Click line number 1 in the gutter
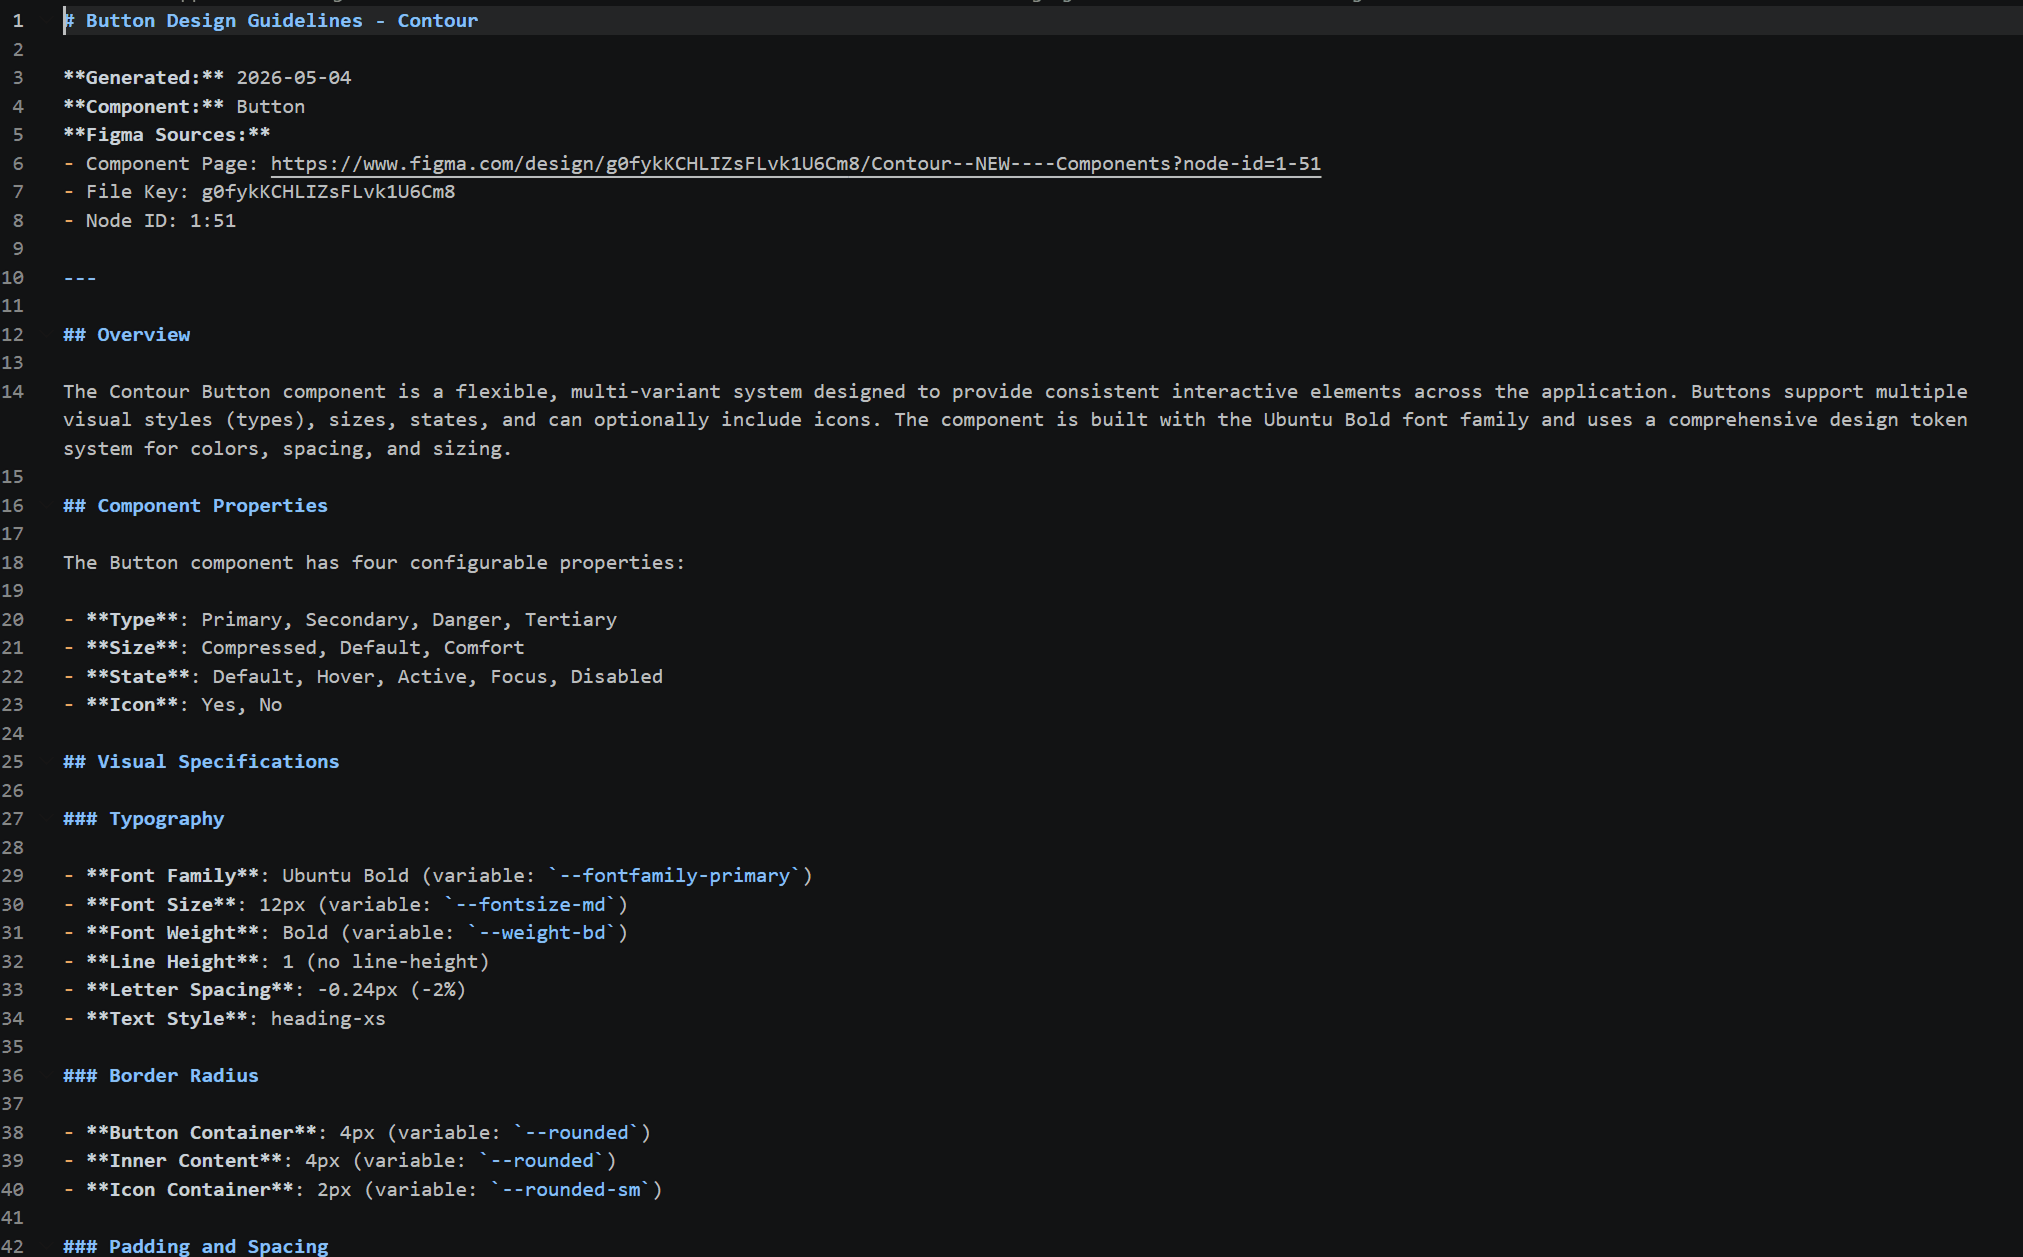The image size is (2023, 1257). pos(18,21)
